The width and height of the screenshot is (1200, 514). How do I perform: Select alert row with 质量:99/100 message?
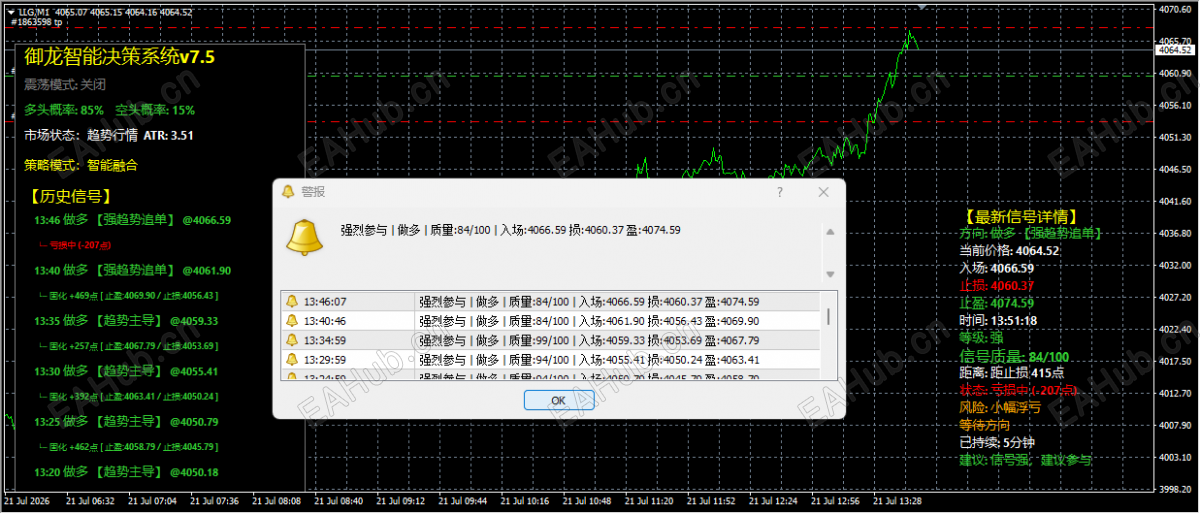click(x=550, y=340)
